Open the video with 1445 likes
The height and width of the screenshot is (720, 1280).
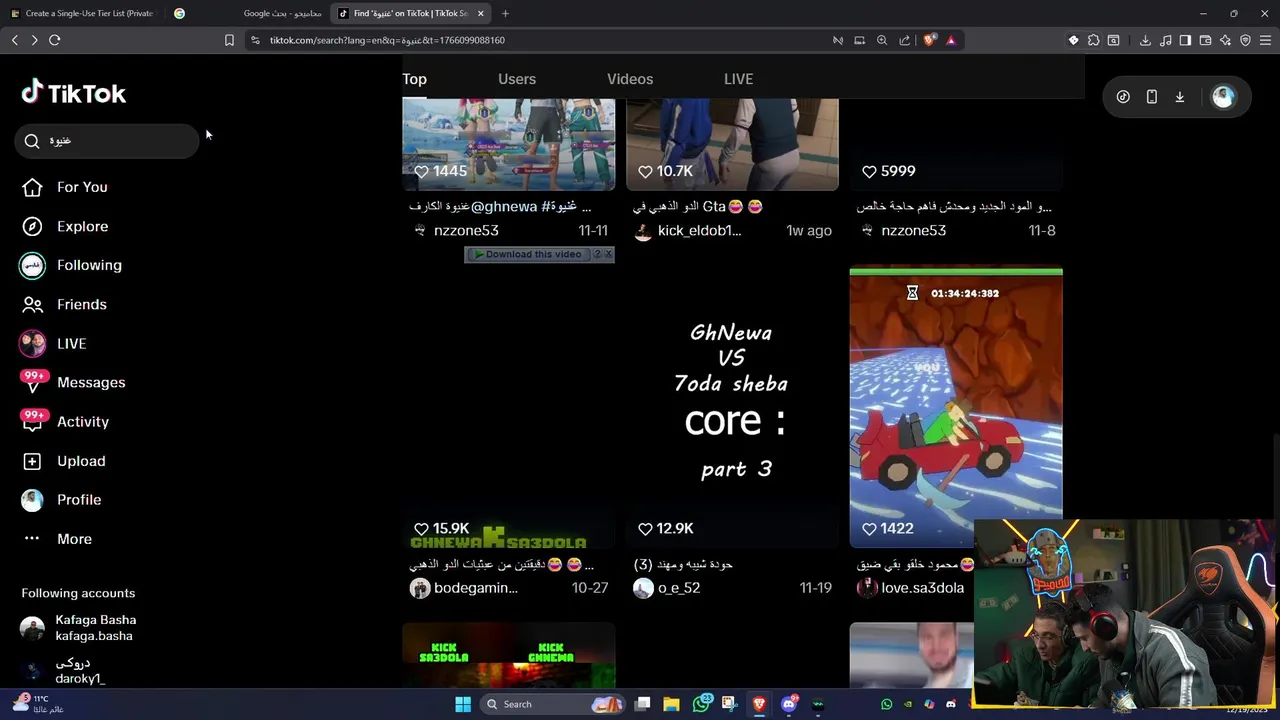pyautogui.click(x=508, y=144)
